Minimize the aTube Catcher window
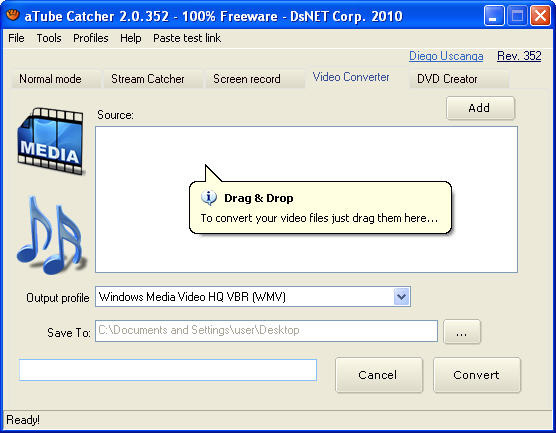The image size is (556, 433). click(x=494, y=16)
